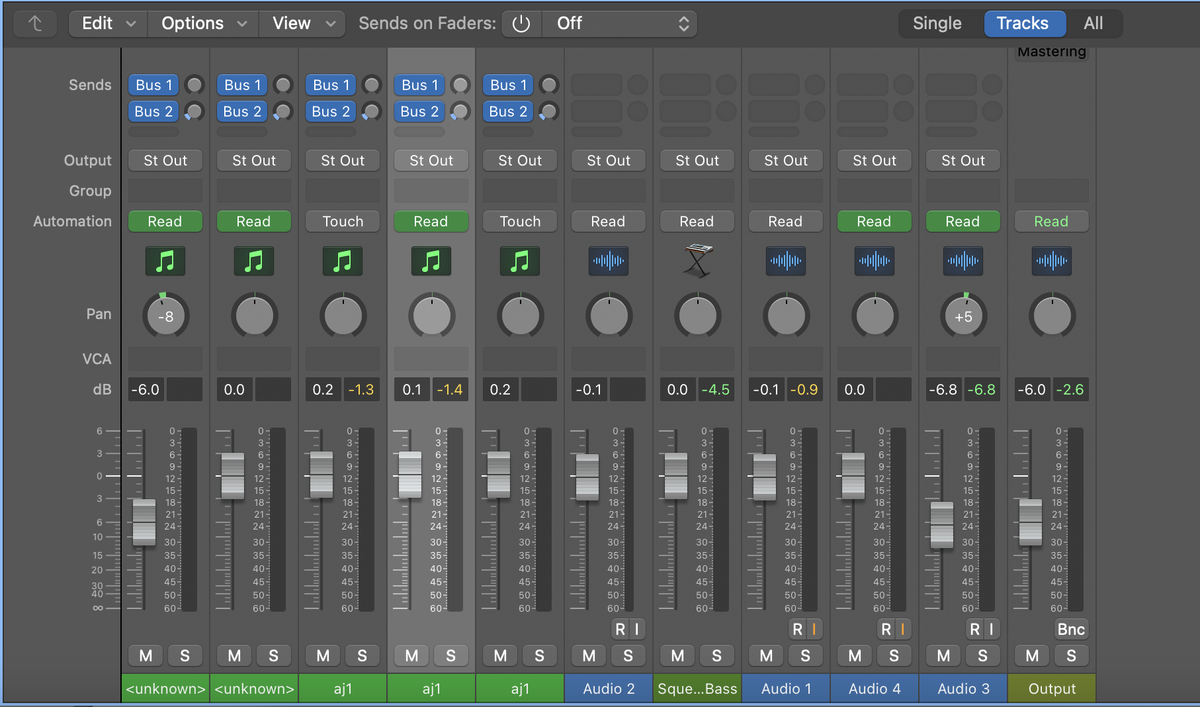
Task: Open the green Read automation mode on Audio 4
Action: click(875, 221)
